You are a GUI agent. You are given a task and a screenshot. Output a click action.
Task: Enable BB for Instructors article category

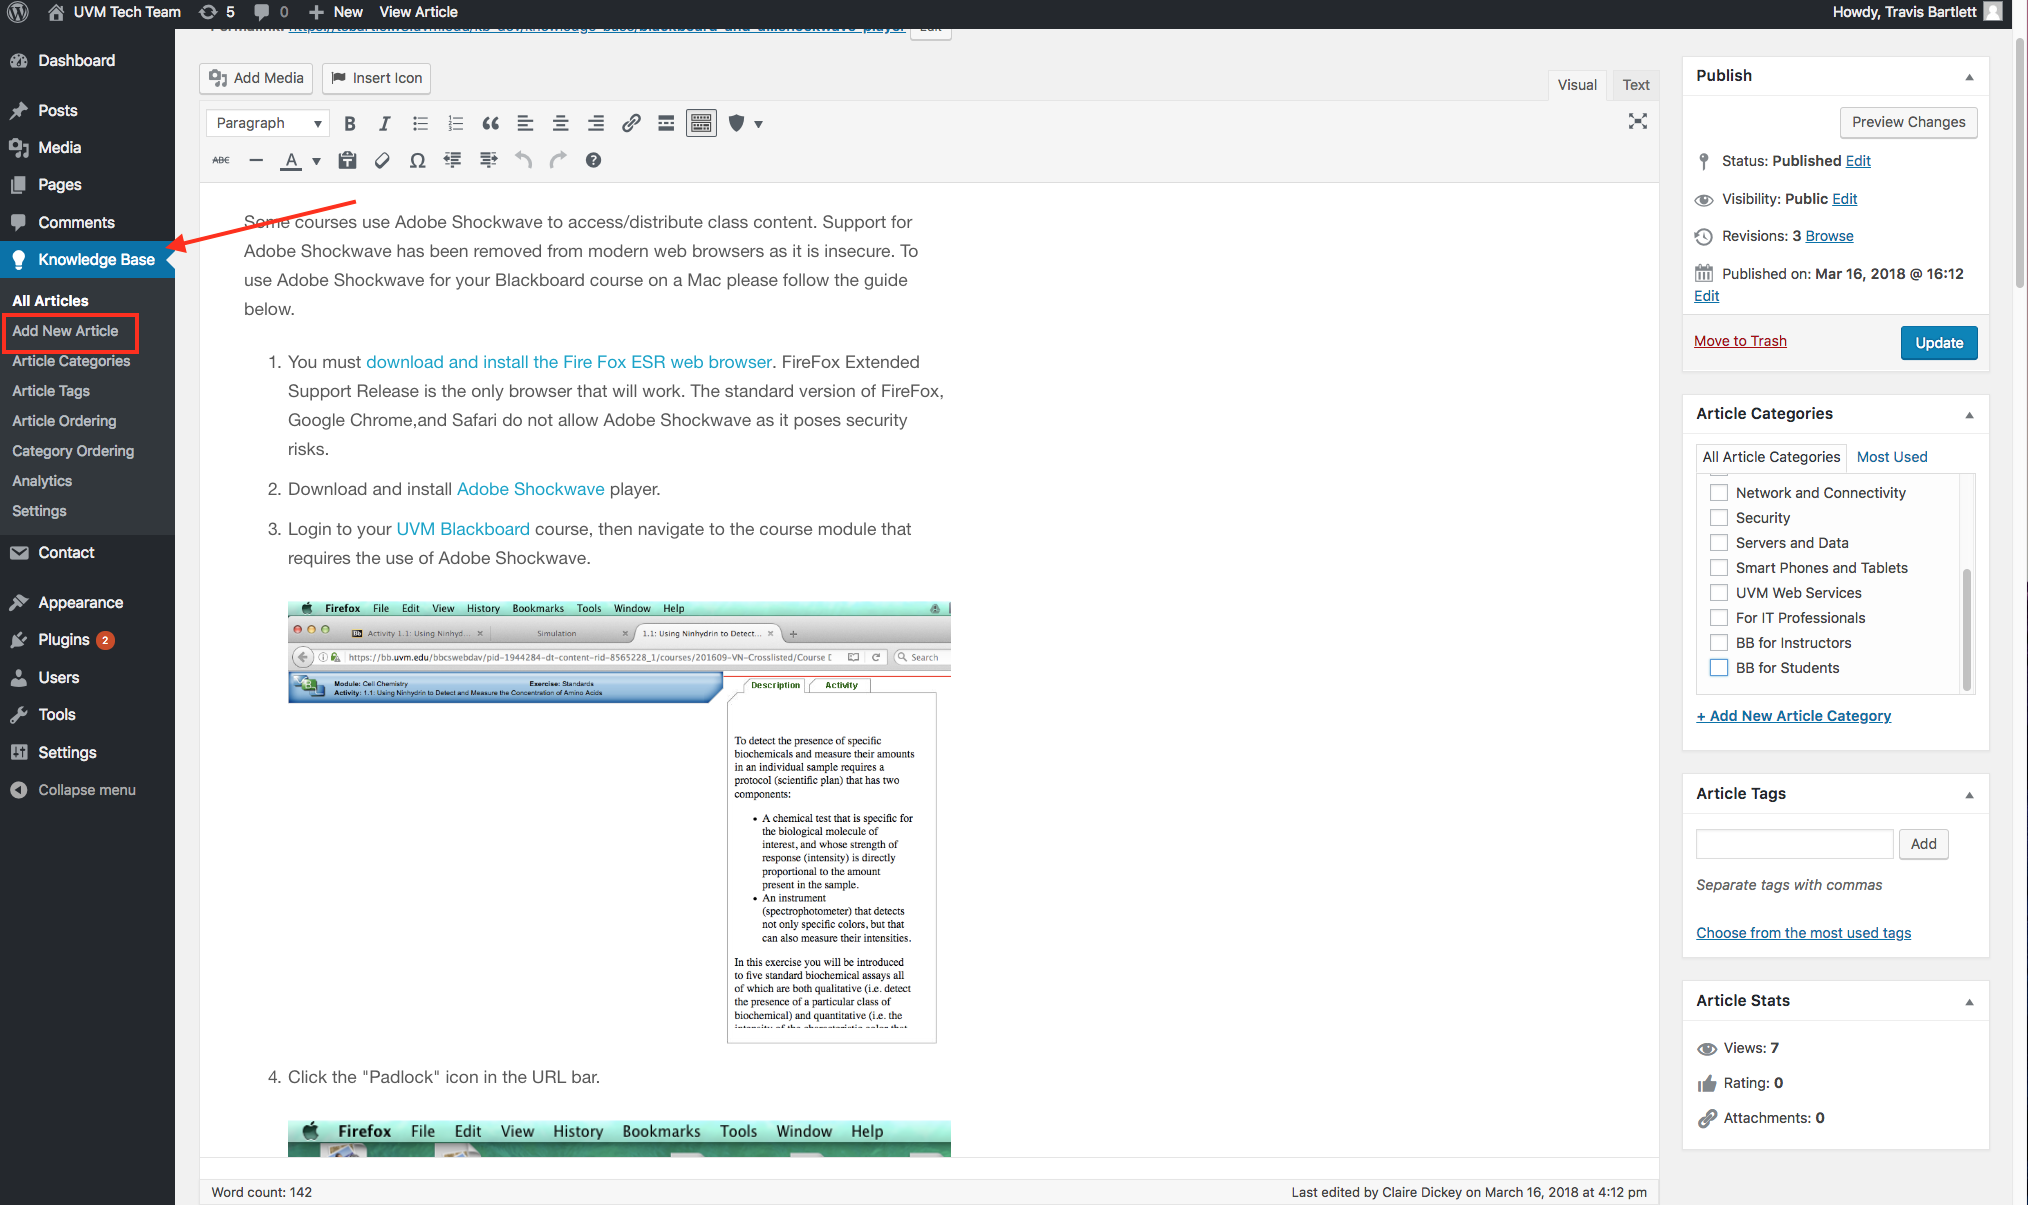1718,641
